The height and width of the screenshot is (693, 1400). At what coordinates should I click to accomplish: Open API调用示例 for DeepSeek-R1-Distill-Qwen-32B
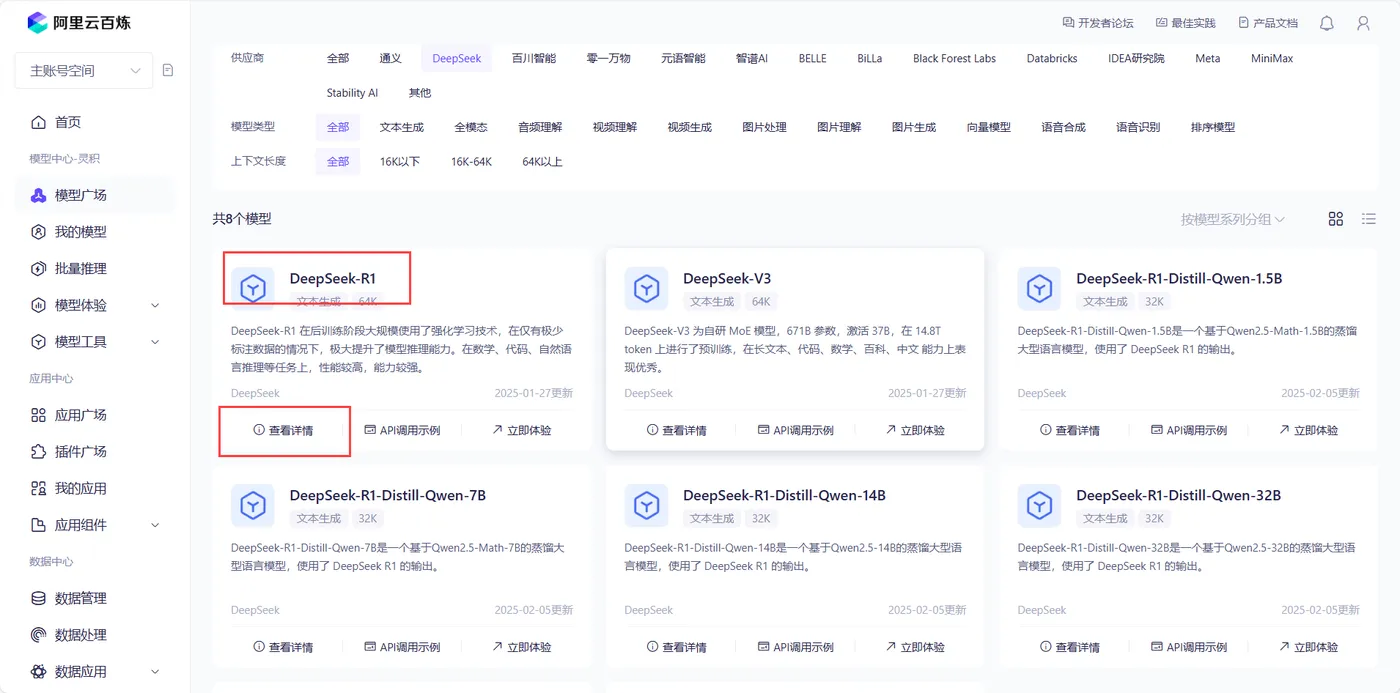1189,648
